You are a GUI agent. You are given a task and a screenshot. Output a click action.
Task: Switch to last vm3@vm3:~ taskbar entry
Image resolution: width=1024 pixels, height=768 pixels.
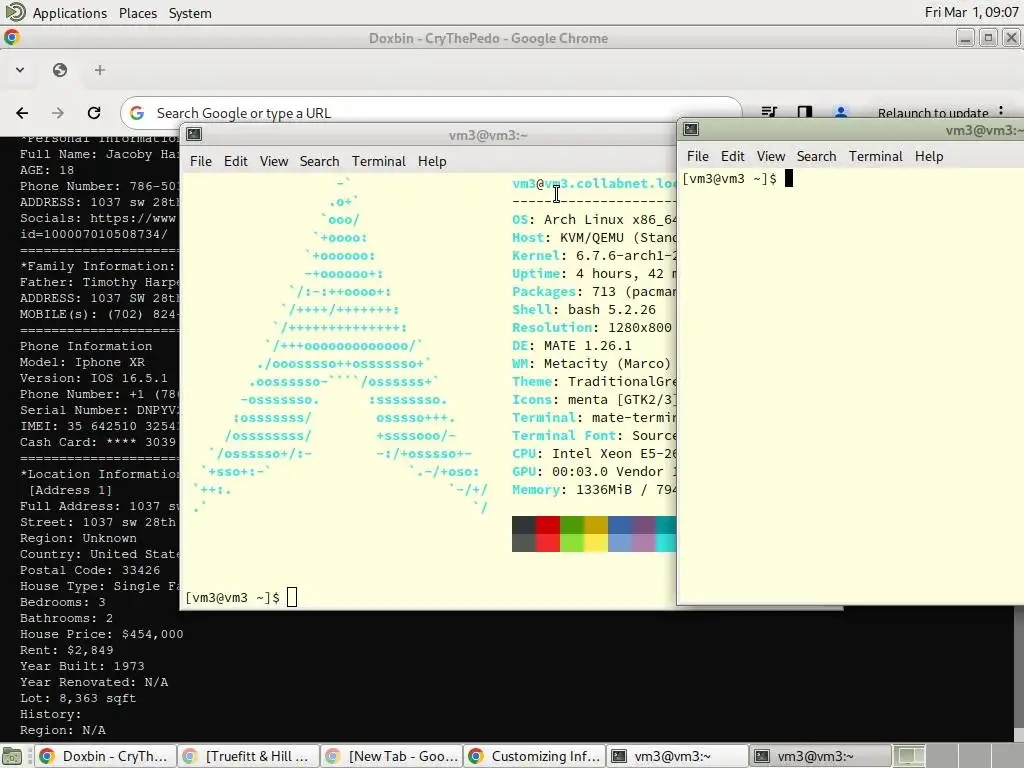[821, 756]
